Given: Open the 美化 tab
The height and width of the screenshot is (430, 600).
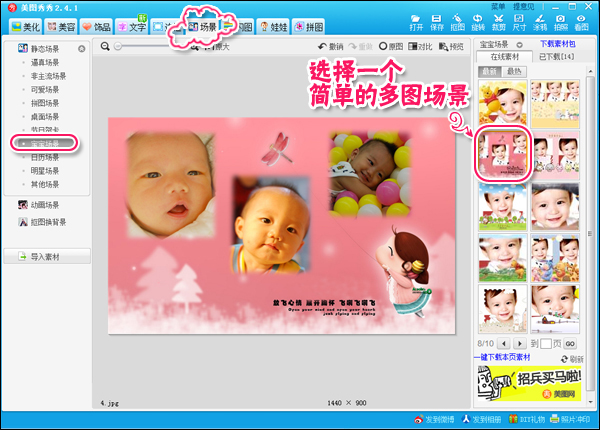Looking at the screenshot, I should [x=26, y=26].
